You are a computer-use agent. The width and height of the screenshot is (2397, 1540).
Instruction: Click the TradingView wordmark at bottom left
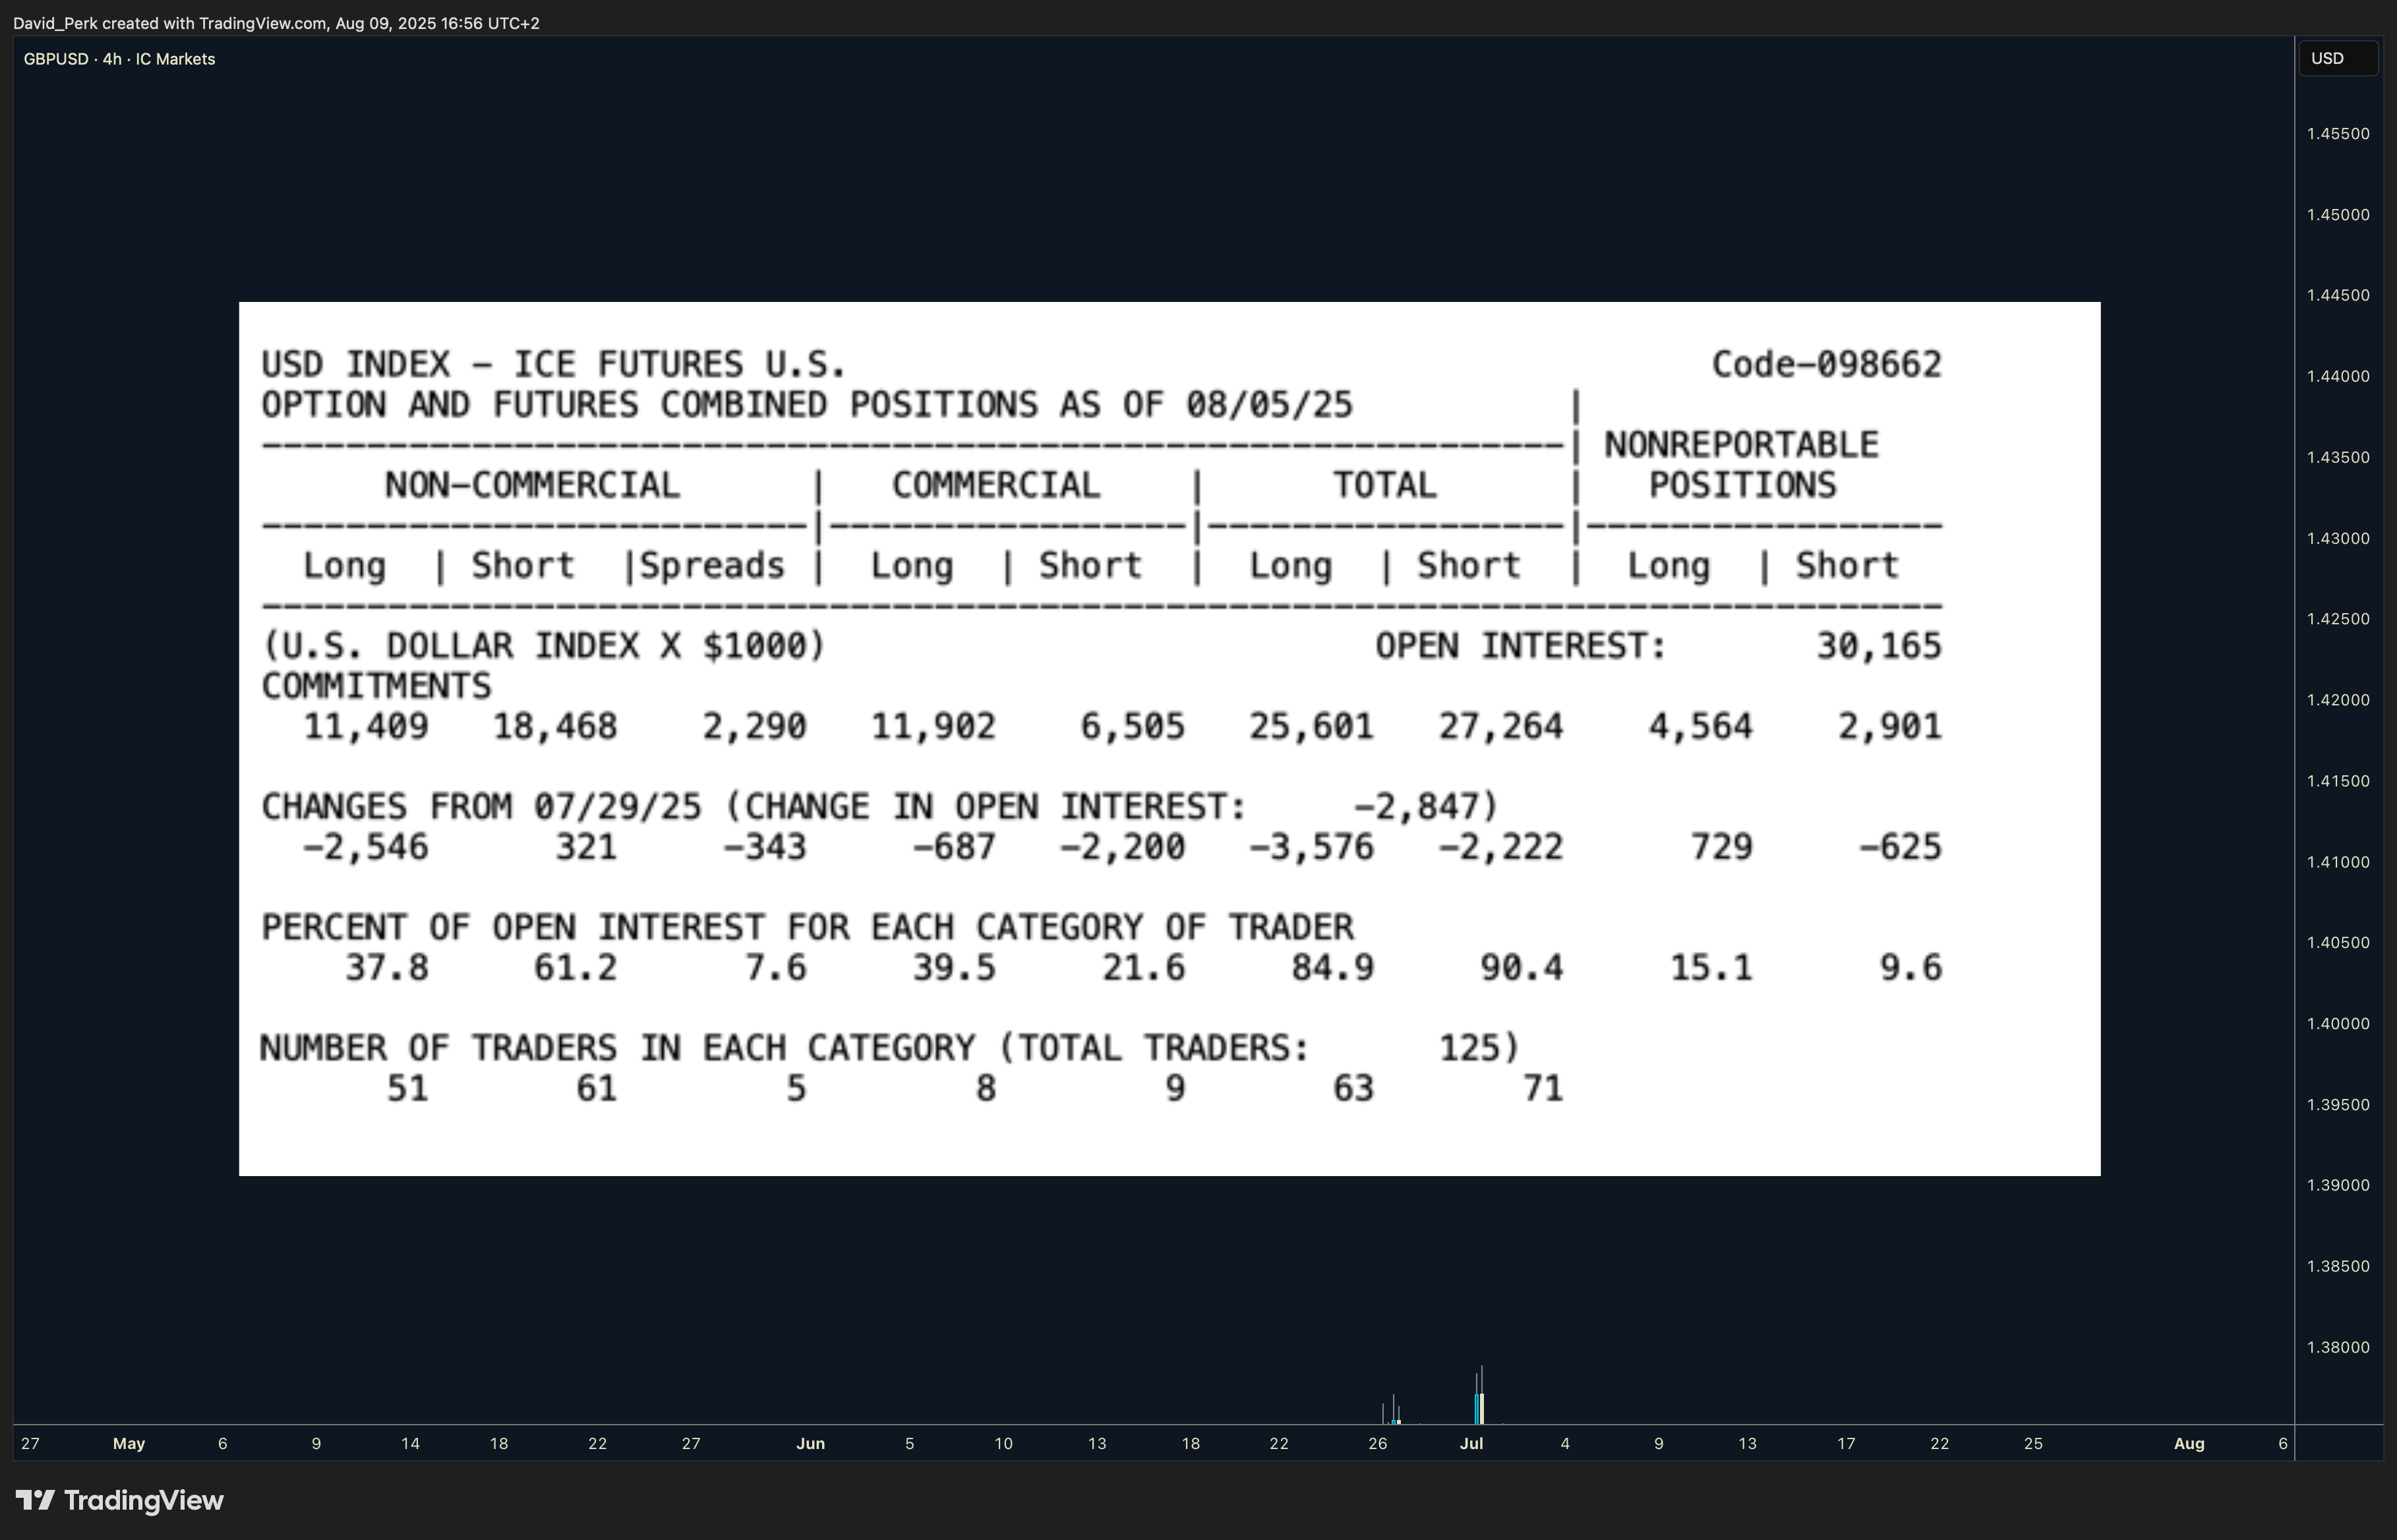tap(143, 1500)
